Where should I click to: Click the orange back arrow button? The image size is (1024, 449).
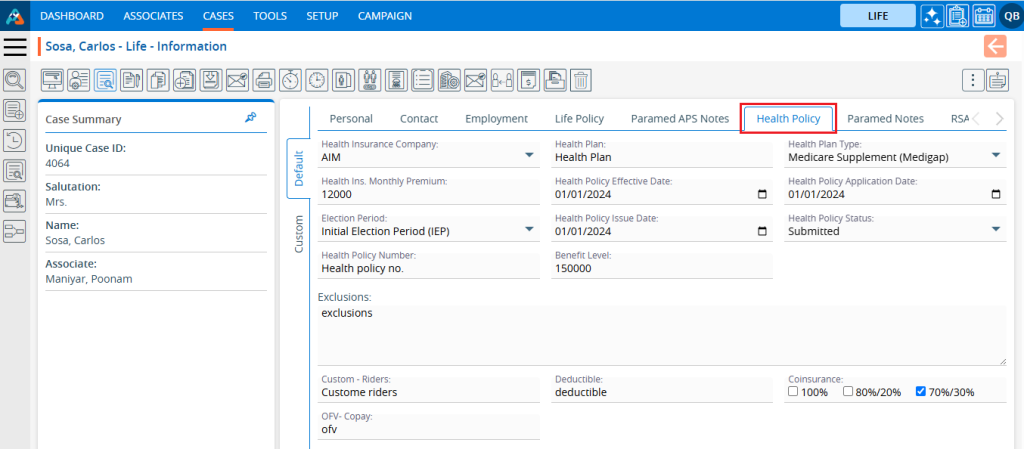[x=994, y=46]
